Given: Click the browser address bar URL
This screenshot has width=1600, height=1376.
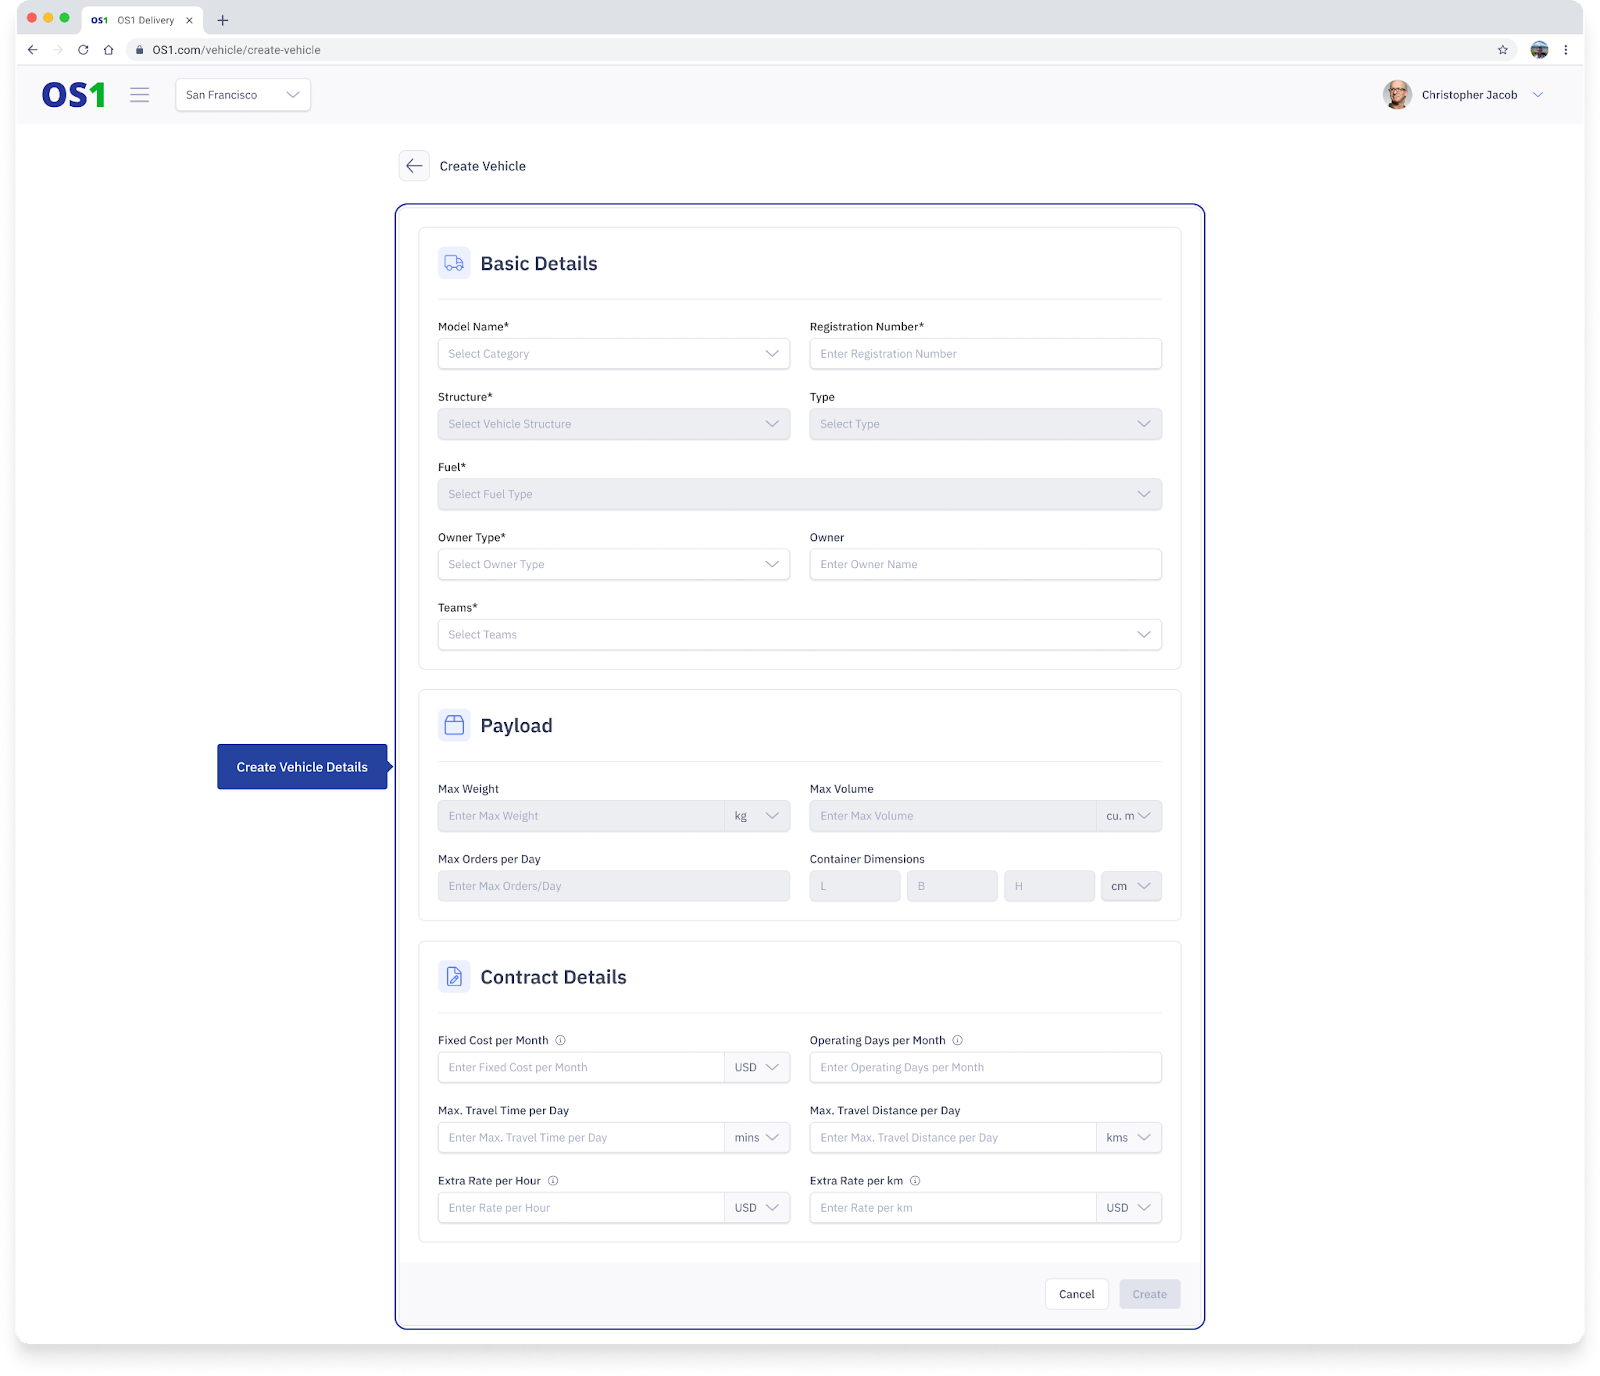Looking at the screenshot, I should [x=237, y=50].
